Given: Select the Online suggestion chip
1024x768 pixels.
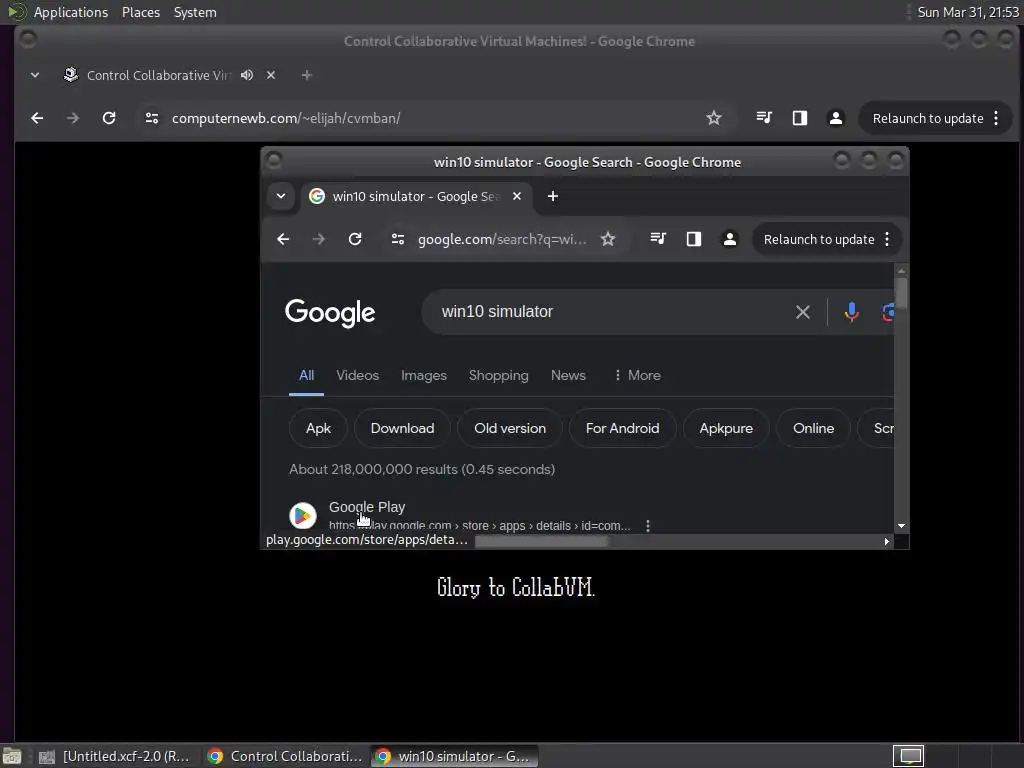Looking at the screenshot, I should (x=814, y=428).
